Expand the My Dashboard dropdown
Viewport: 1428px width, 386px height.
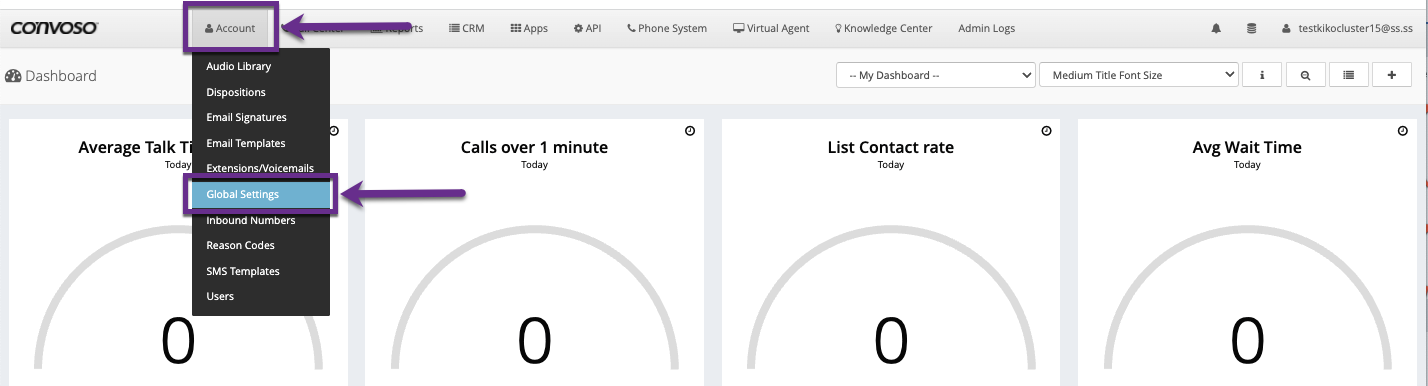pos(936,75)
